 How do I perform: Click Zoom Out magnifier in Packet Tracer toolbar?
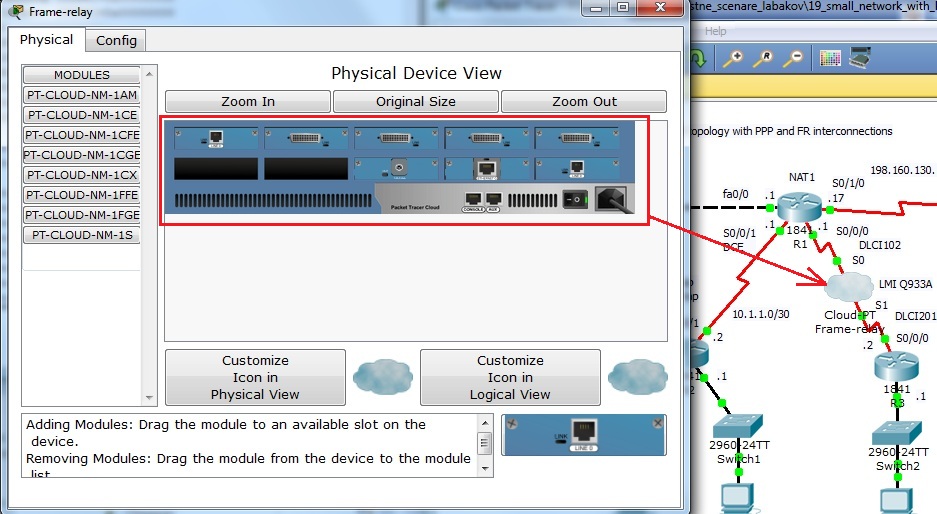793,58
